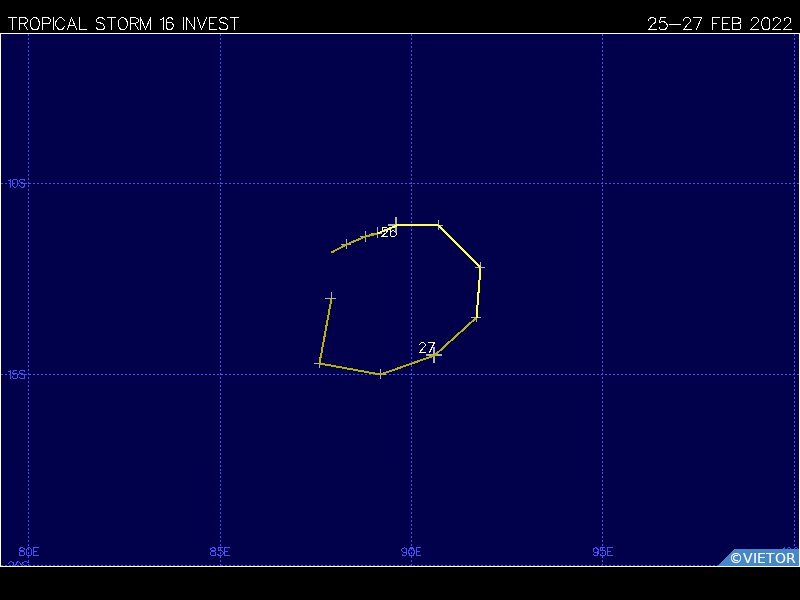Click the 90E longitude label

[411, 552]
